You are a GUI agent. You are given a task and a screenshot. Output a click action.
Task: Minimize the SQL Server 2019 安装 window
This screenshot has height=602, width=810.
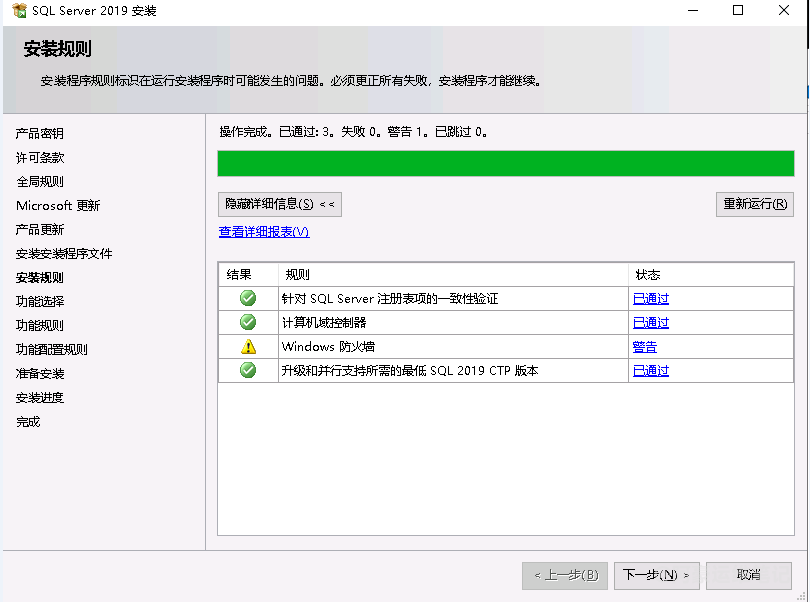click(693, 10)
